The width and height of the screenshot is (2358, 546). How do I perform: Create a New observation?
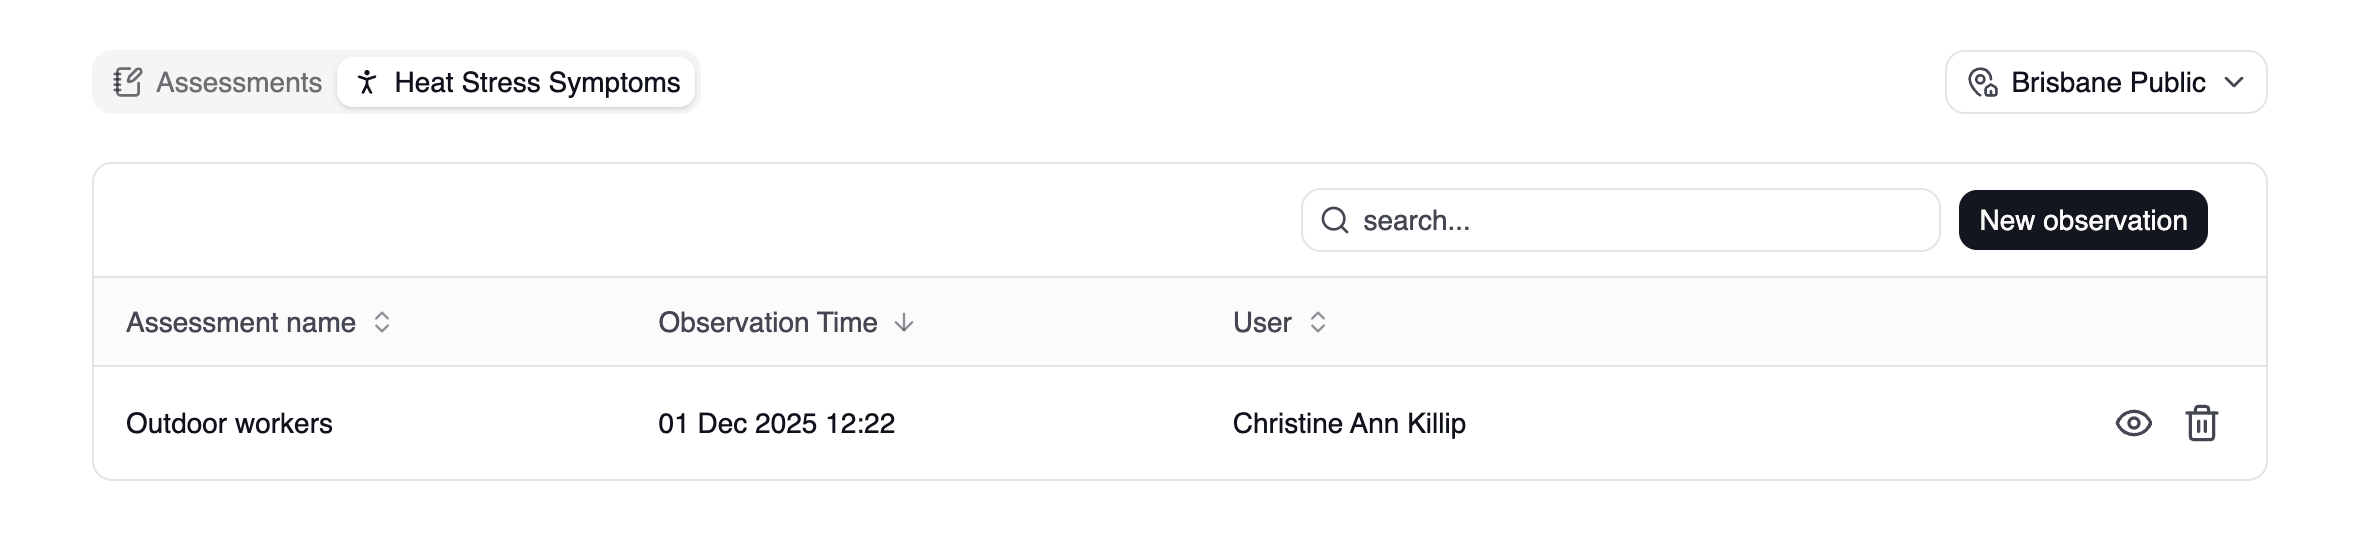click(2082, 220)
